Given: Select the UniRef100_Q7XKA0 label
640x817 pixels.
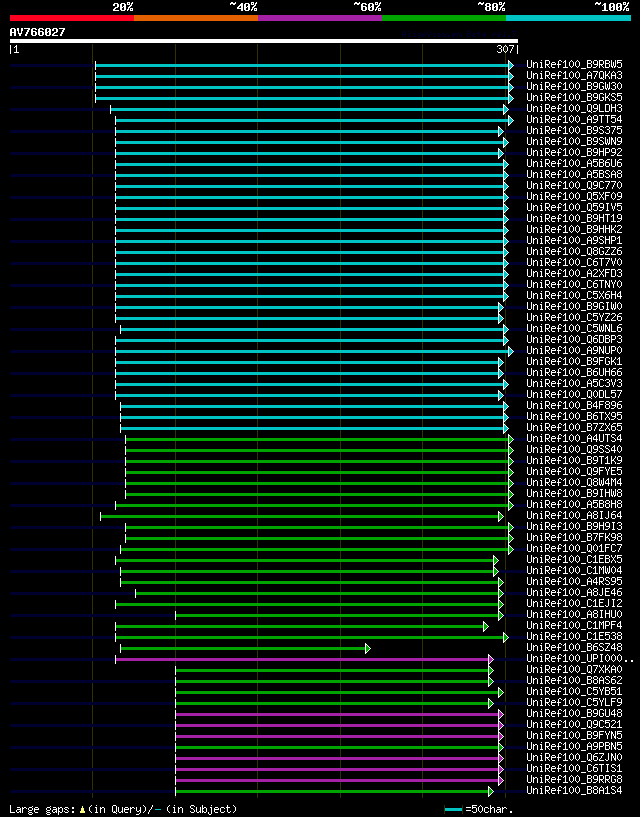Looking at the screenshot, I should (x=574, y=670).
